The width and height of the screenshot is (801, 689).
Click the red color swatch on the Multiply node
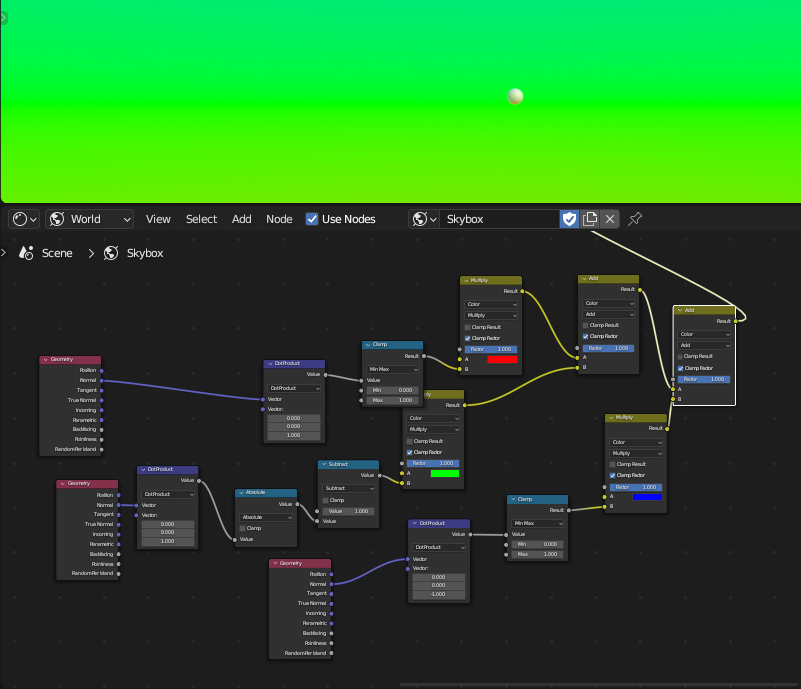(x=502, y=360)
